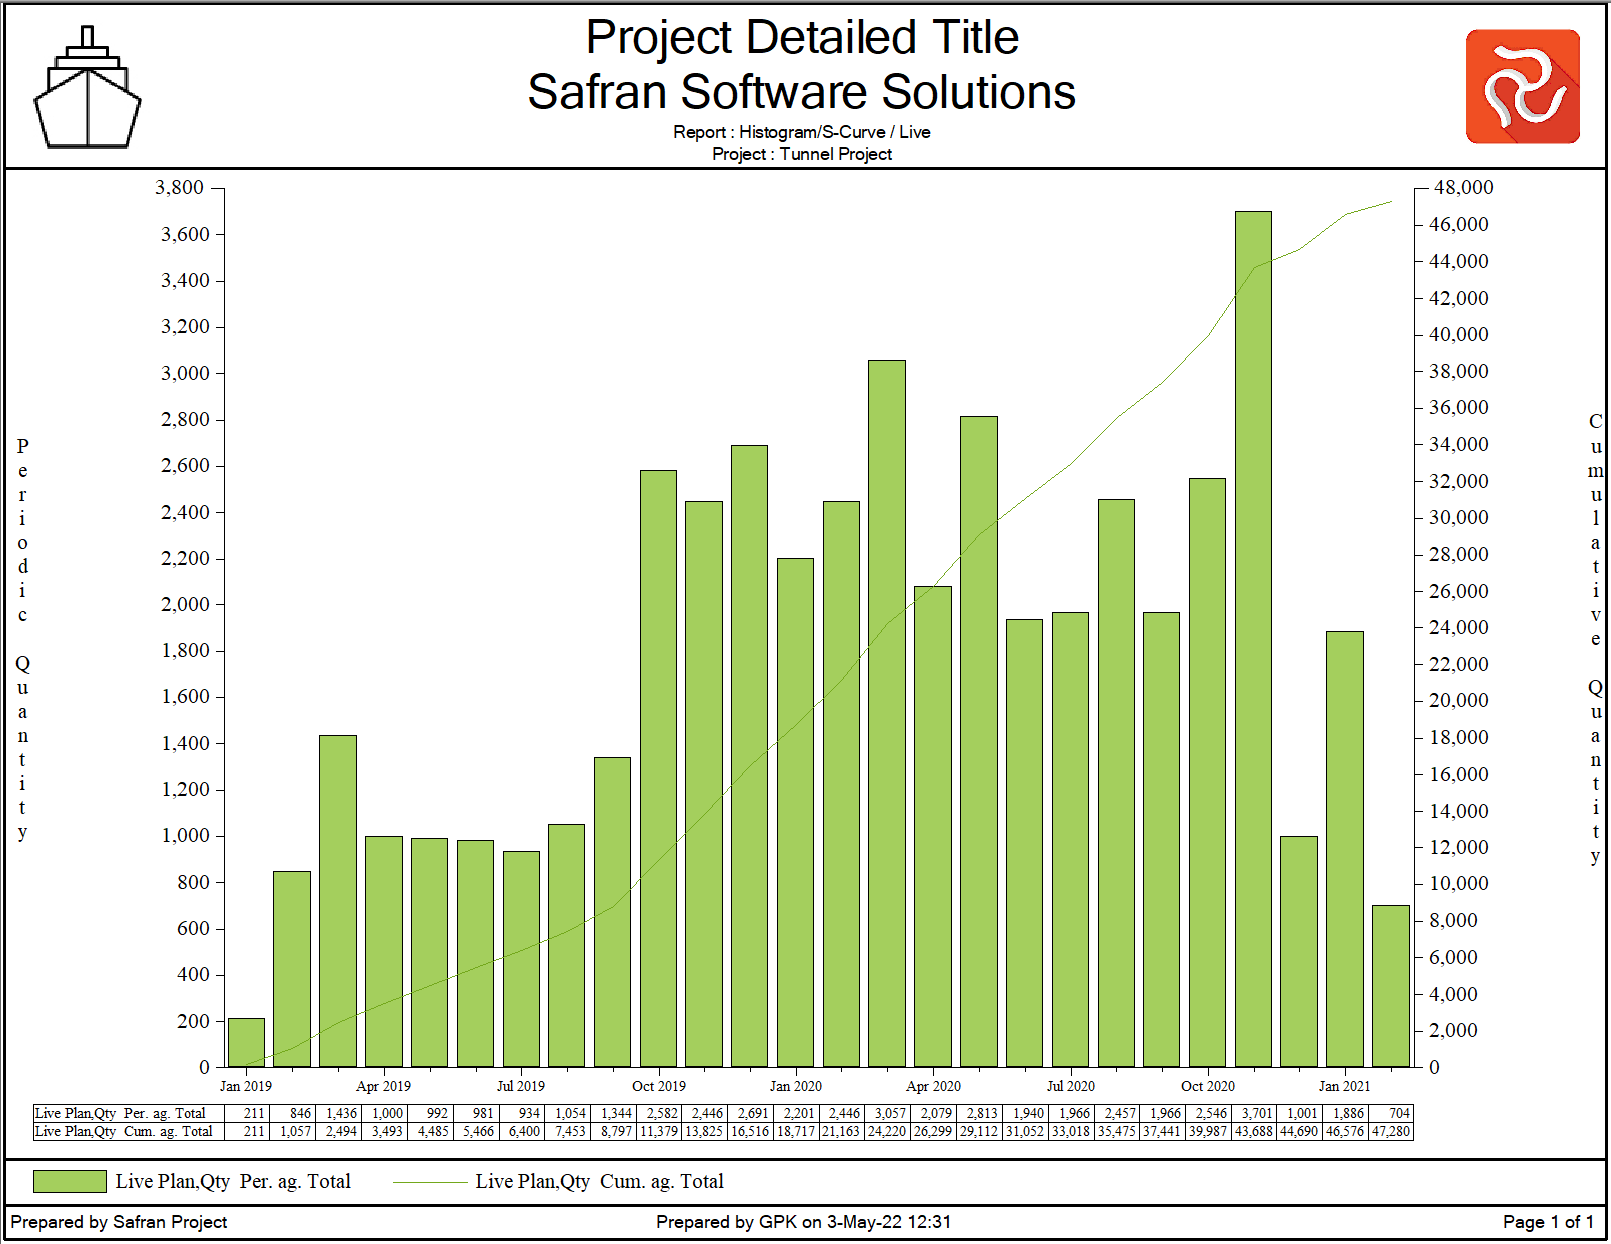Image resolution: width=1611 pixels, height=1244 pixels.
Task: Click the Oct 2020 axis label
Action: point(1208,1086)
